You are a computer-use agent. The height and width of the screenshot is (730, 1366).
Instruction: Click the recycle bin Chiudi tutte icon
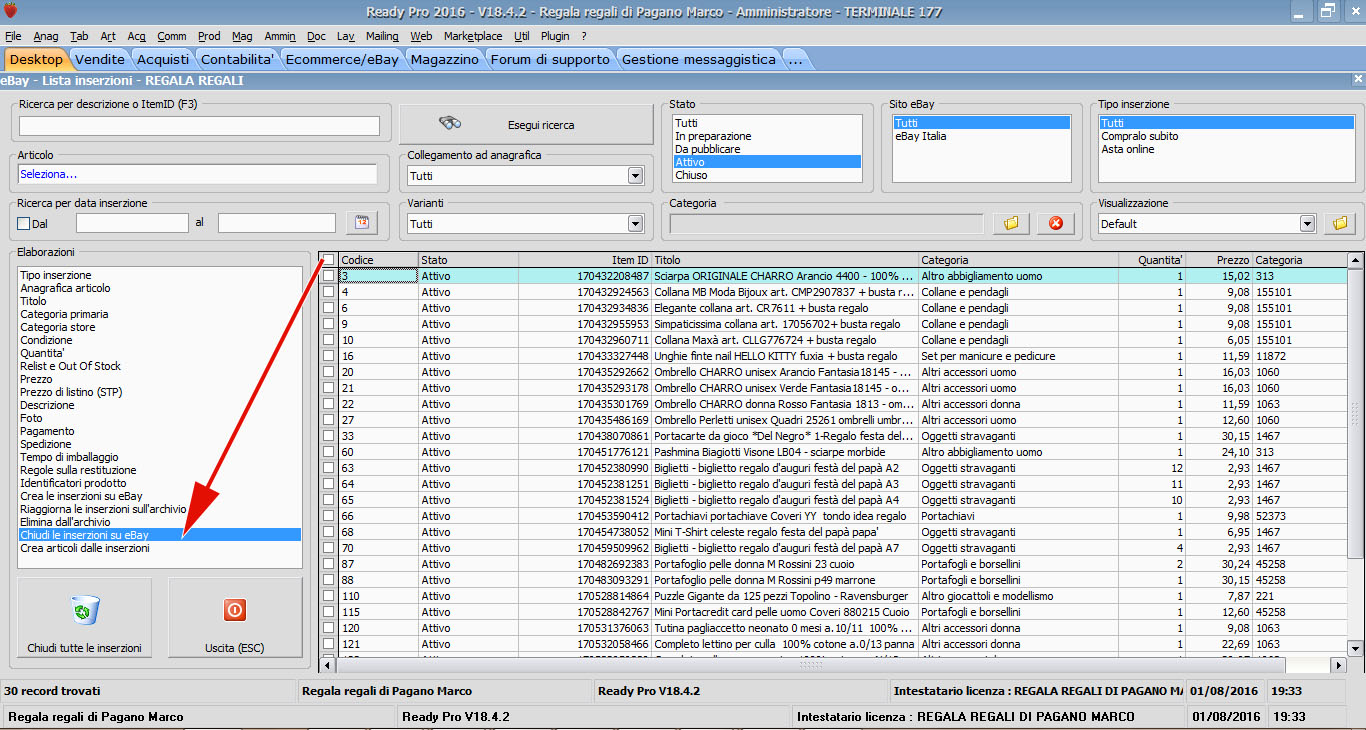pos(85,609)
